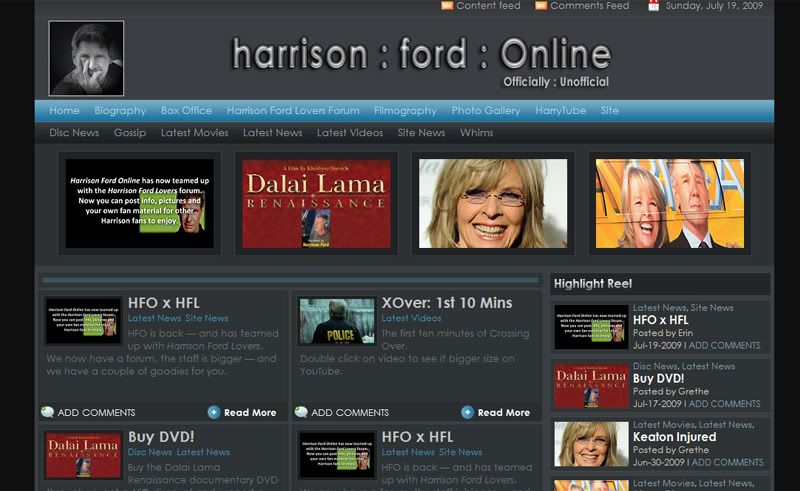Select the Latest Movies category
The width and height of the screenshot is (800, 491).
point(194,133)
